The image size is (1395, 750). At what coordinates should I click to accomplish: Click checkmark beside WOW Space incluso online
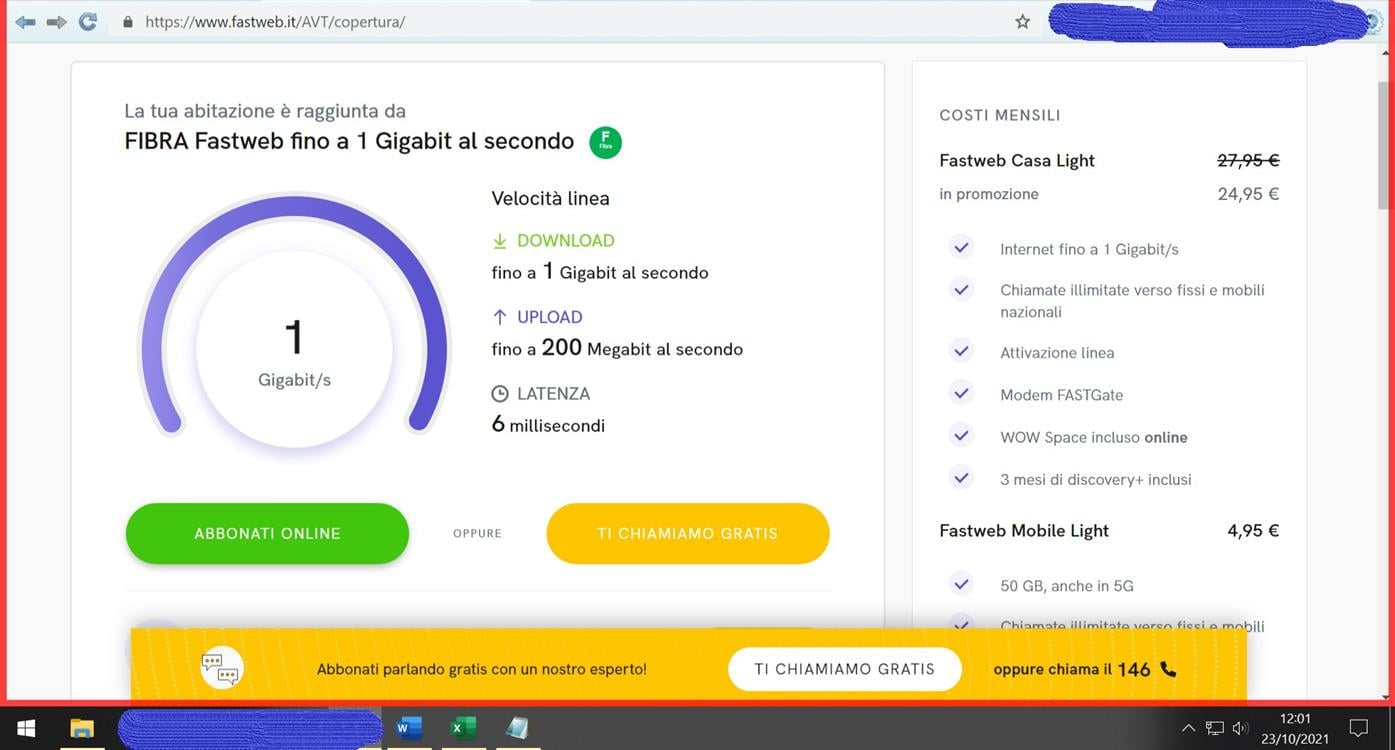point(961,435)
